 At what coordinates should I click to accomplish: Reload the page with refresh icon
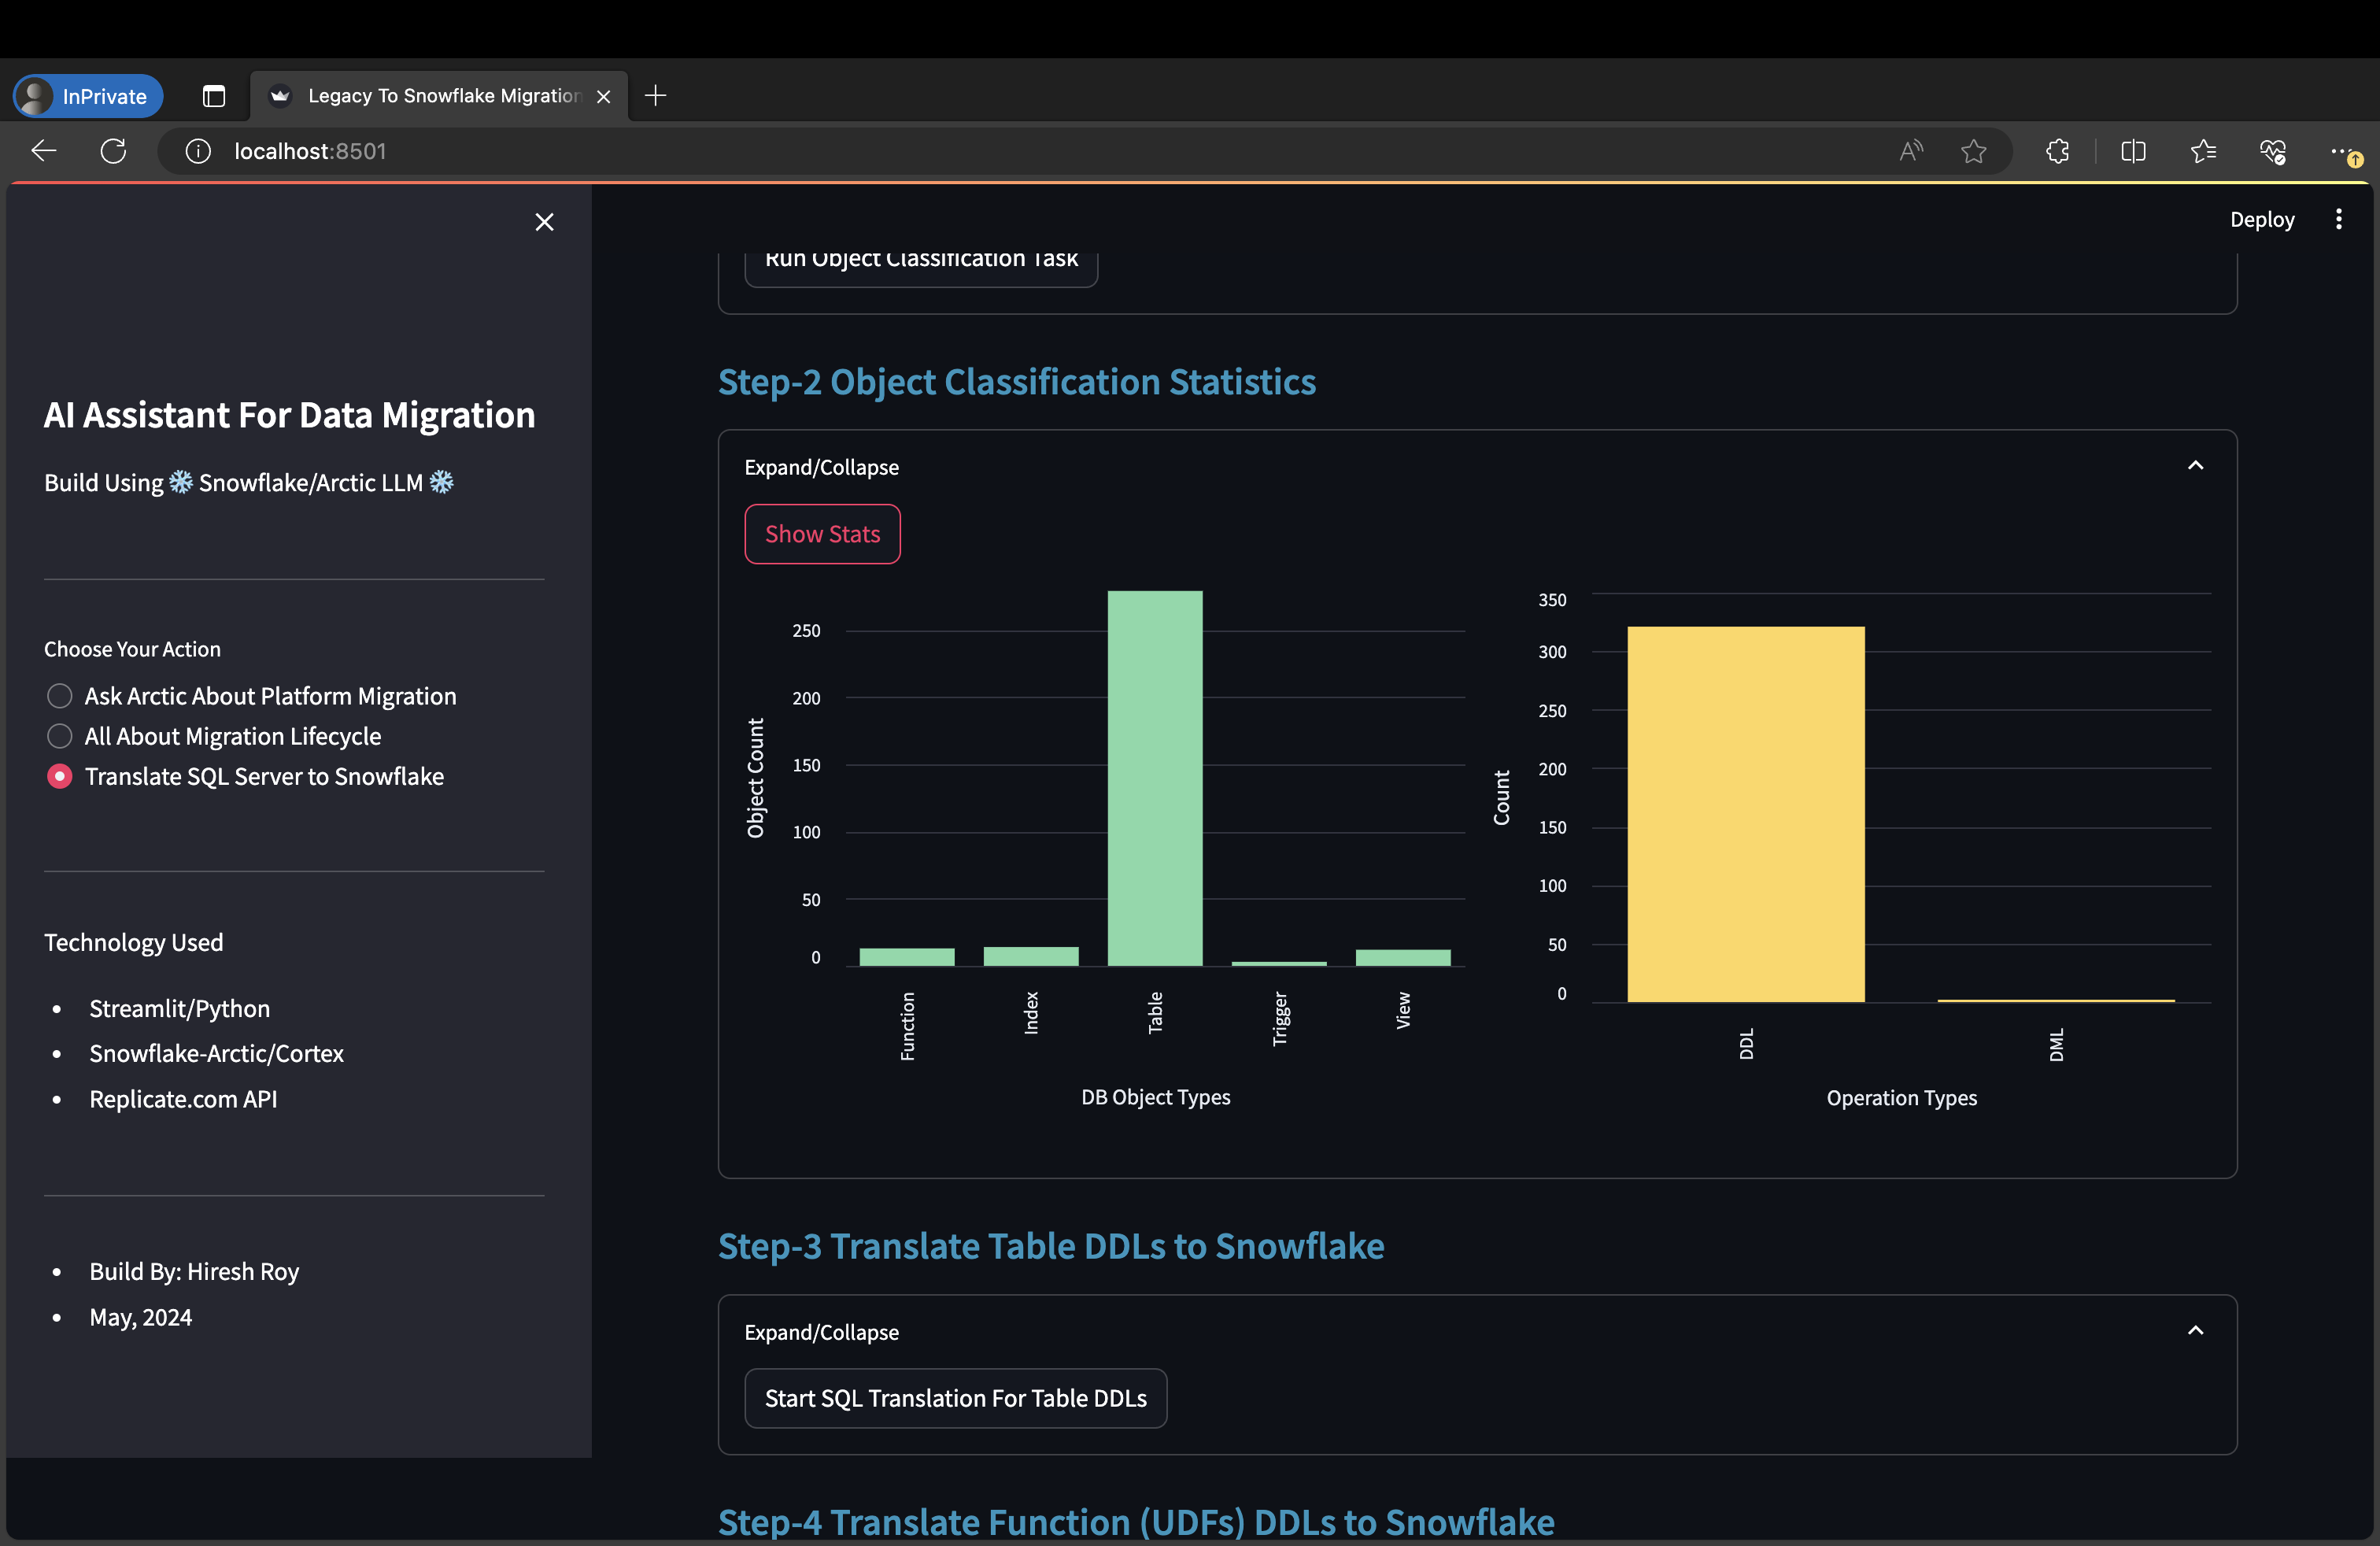(x=114, y=151)
